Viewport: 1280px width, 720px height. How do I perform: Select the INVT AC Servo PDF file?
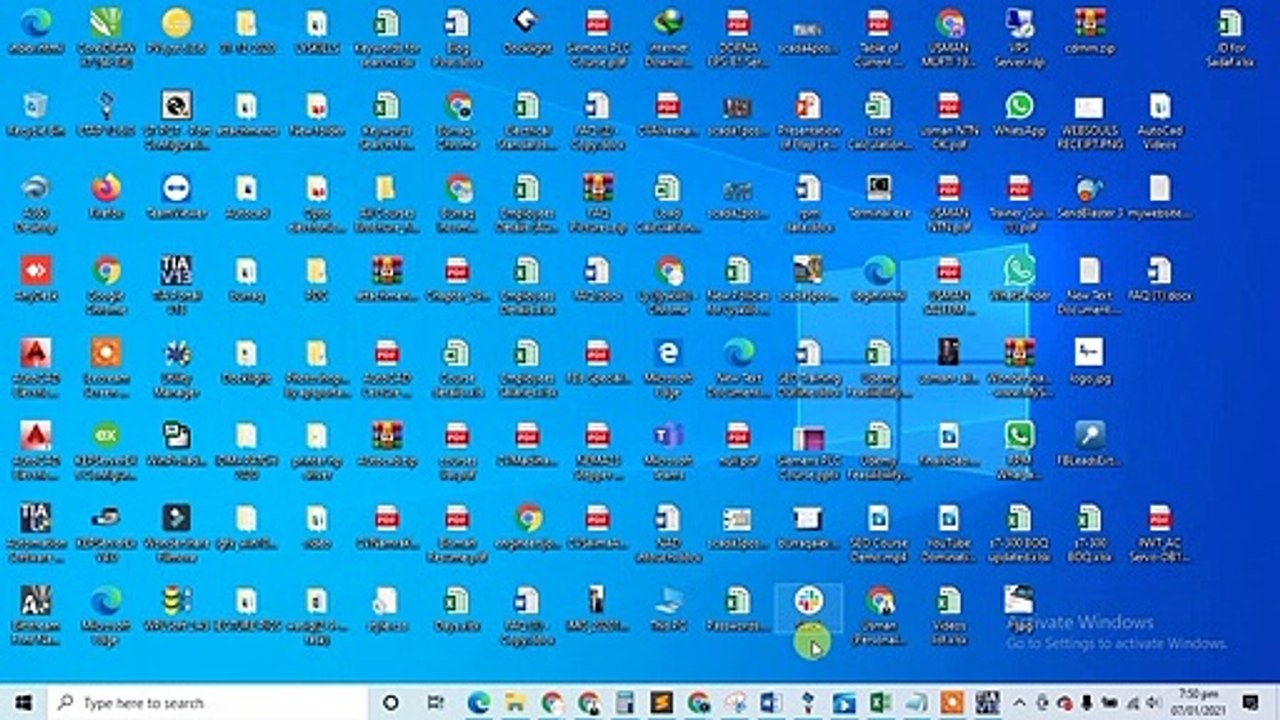(1160, 532)
